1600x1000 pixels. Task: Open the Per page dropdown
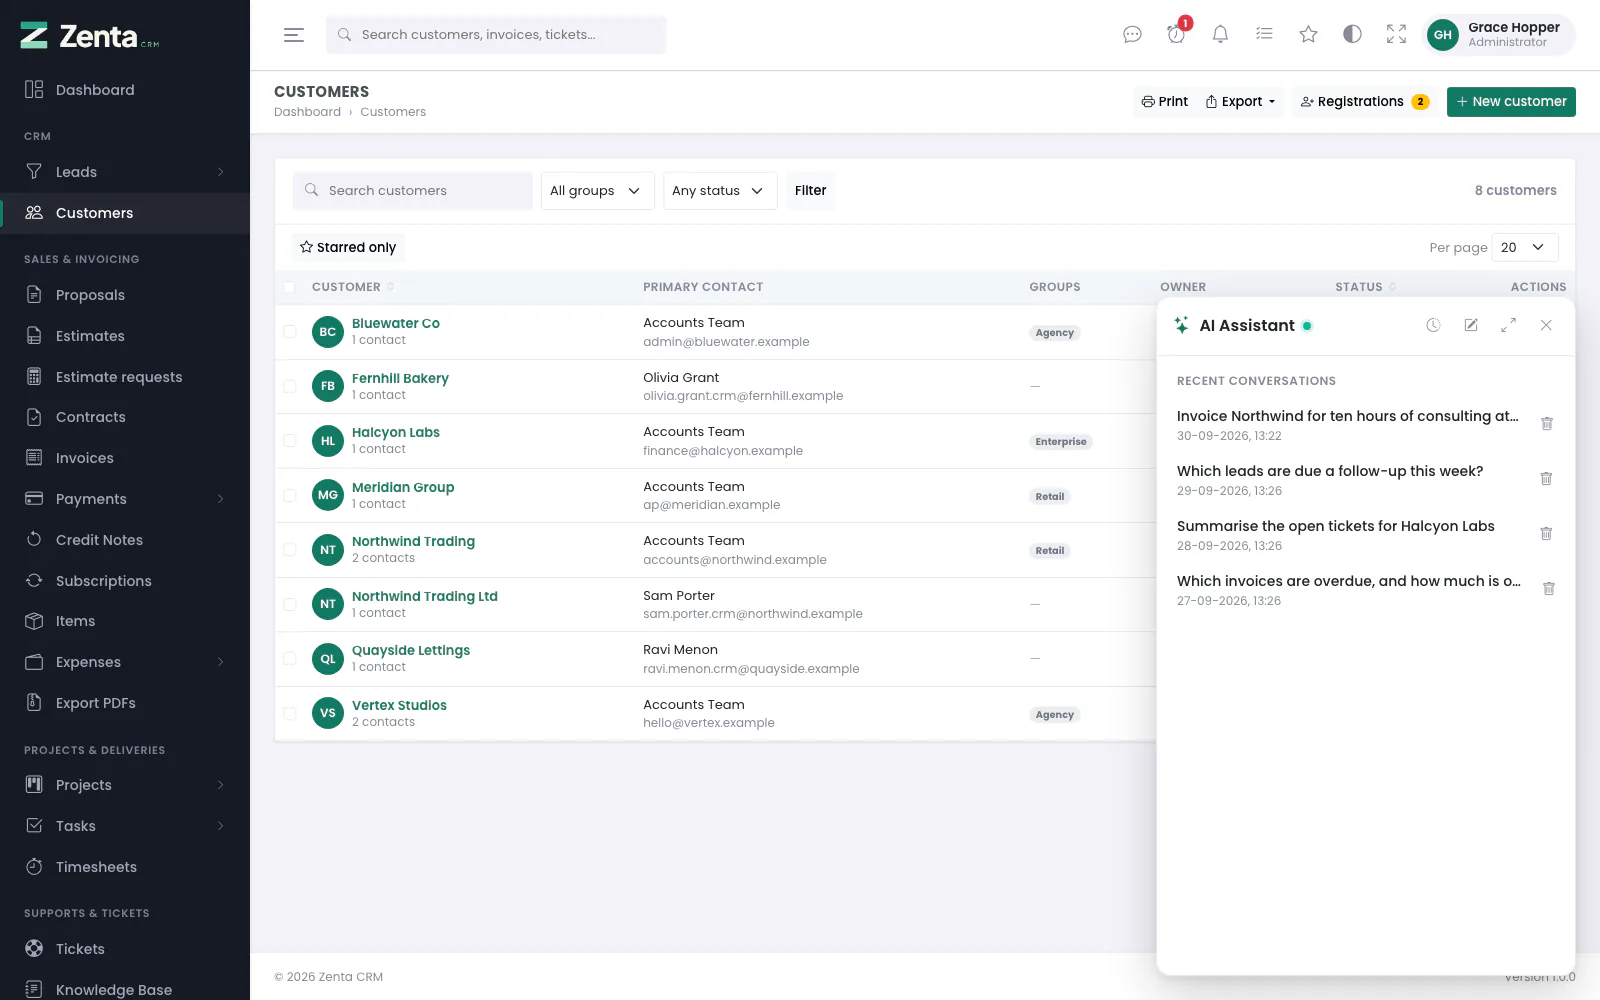1524,247
